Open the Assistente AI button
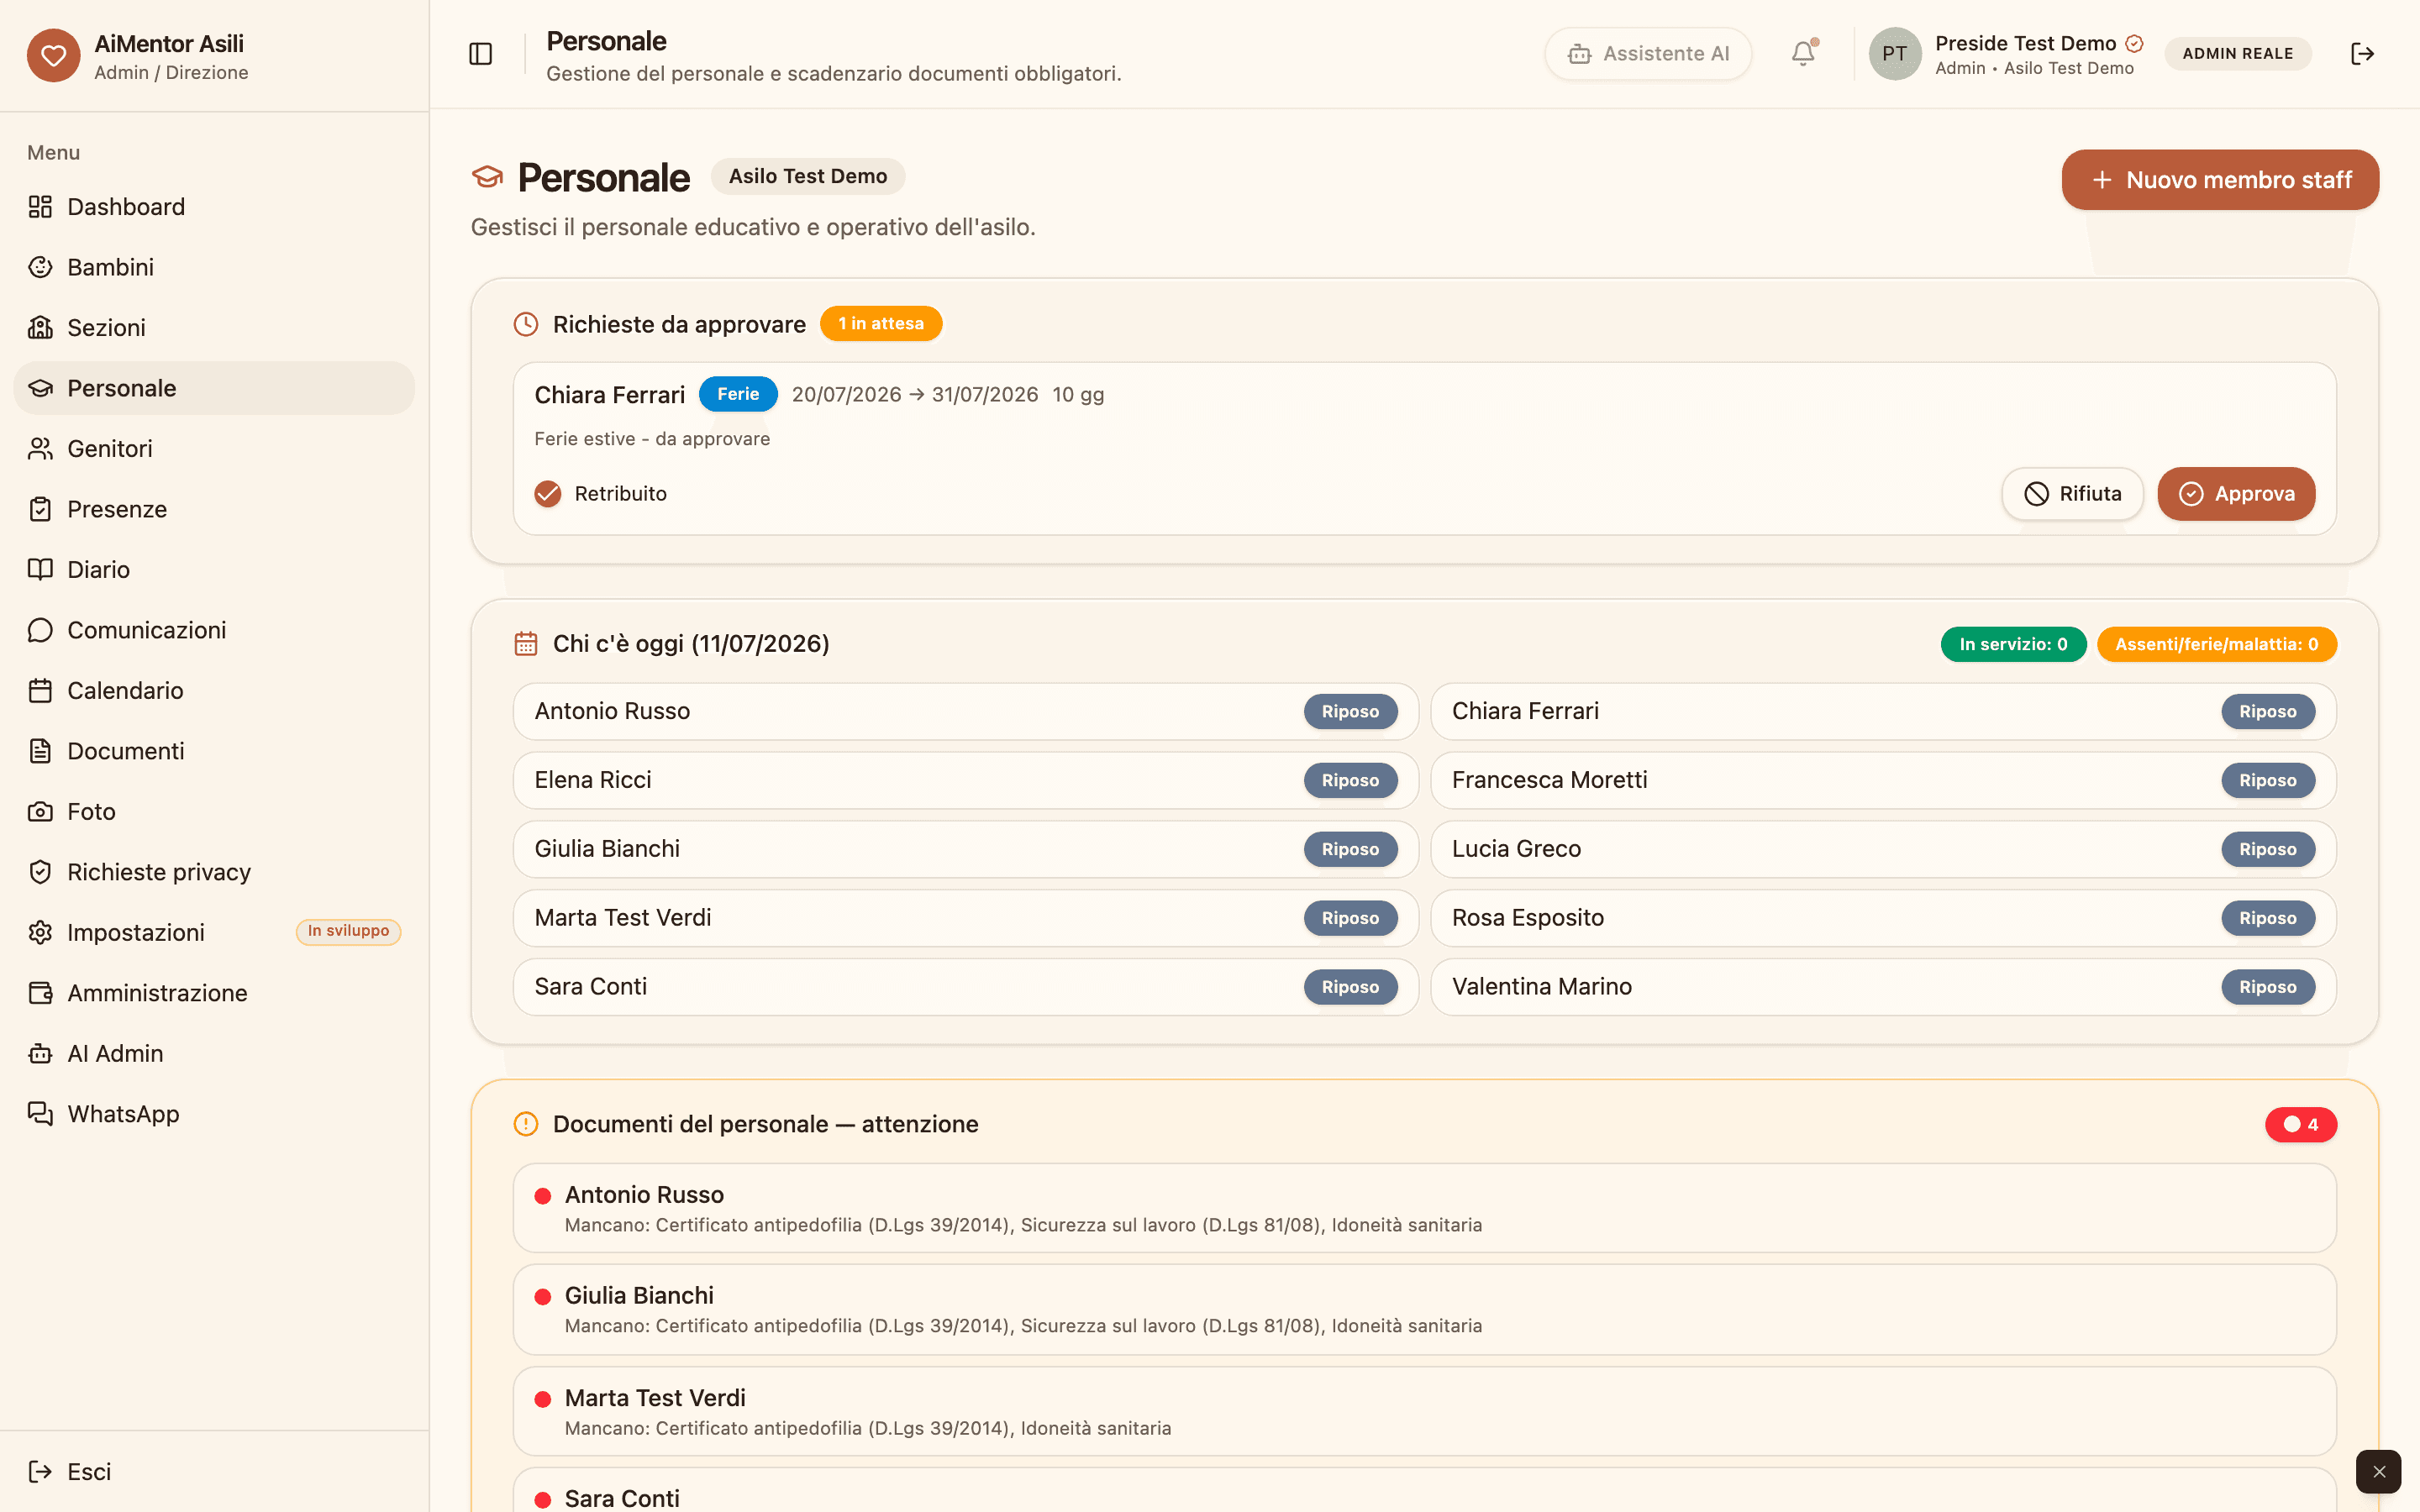Viewport: 2420px width, 1512px height. click(1648, 54)
